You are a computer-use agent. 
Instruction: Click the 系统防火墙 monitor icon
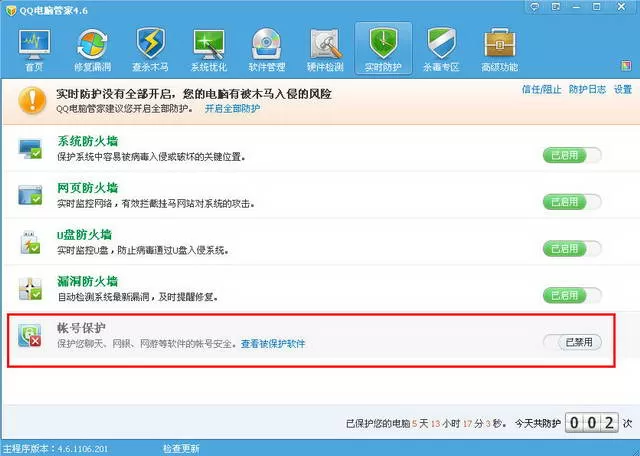coord(30,149)
